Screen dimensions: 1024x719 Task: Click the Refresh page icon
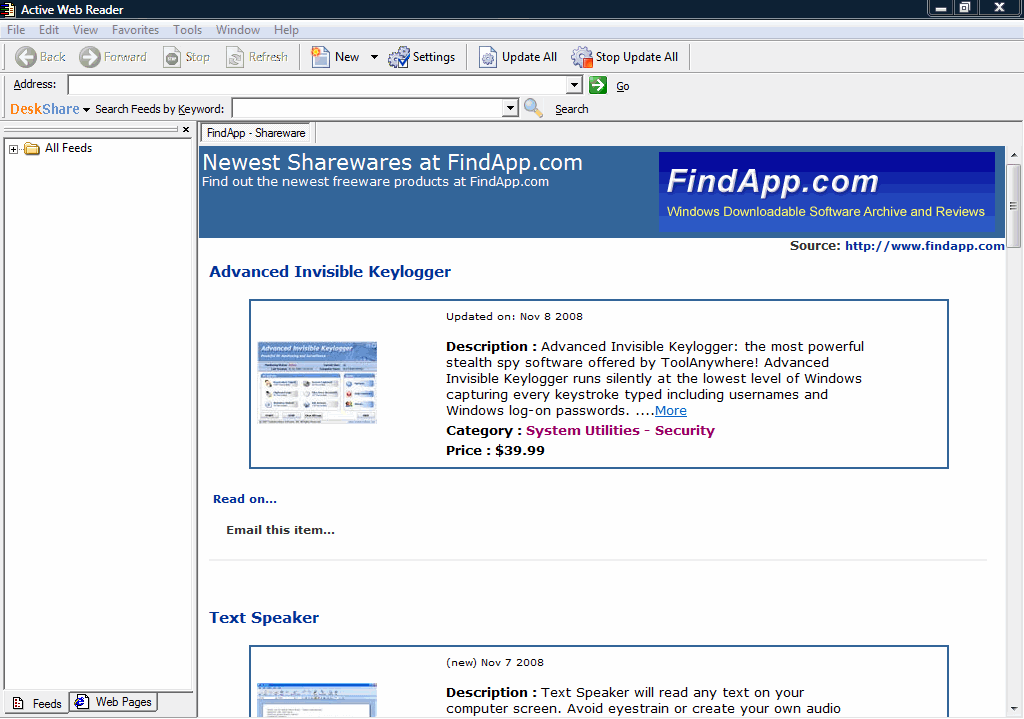pos(235,57)
